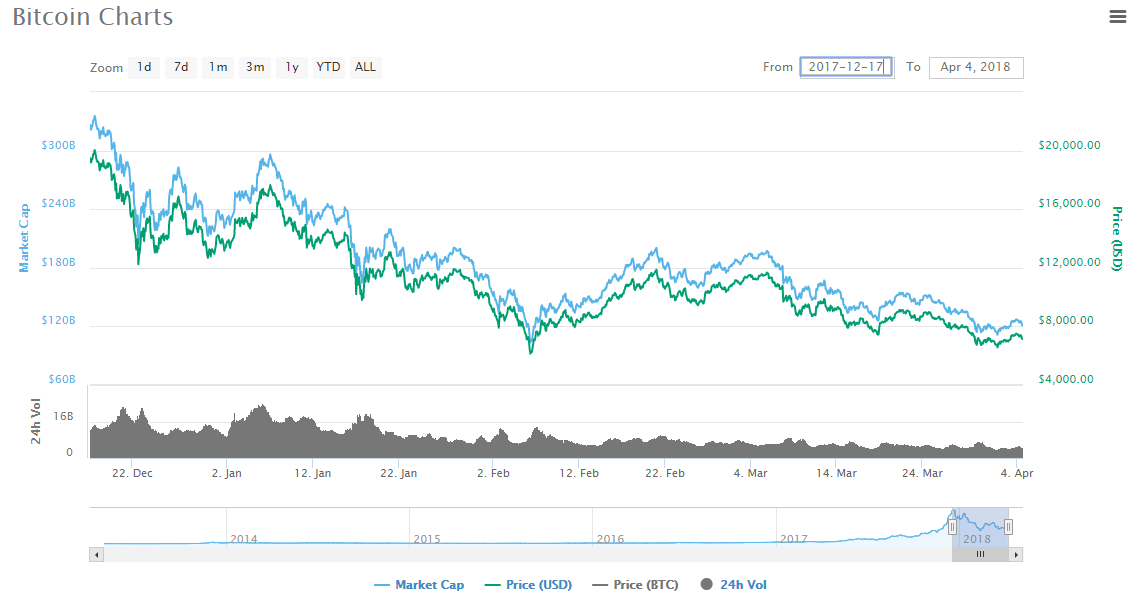Click the navigator right scroll arrow
This screenshot has width=1137, height=599.
pyautogui.click(x=1016, y=555)
